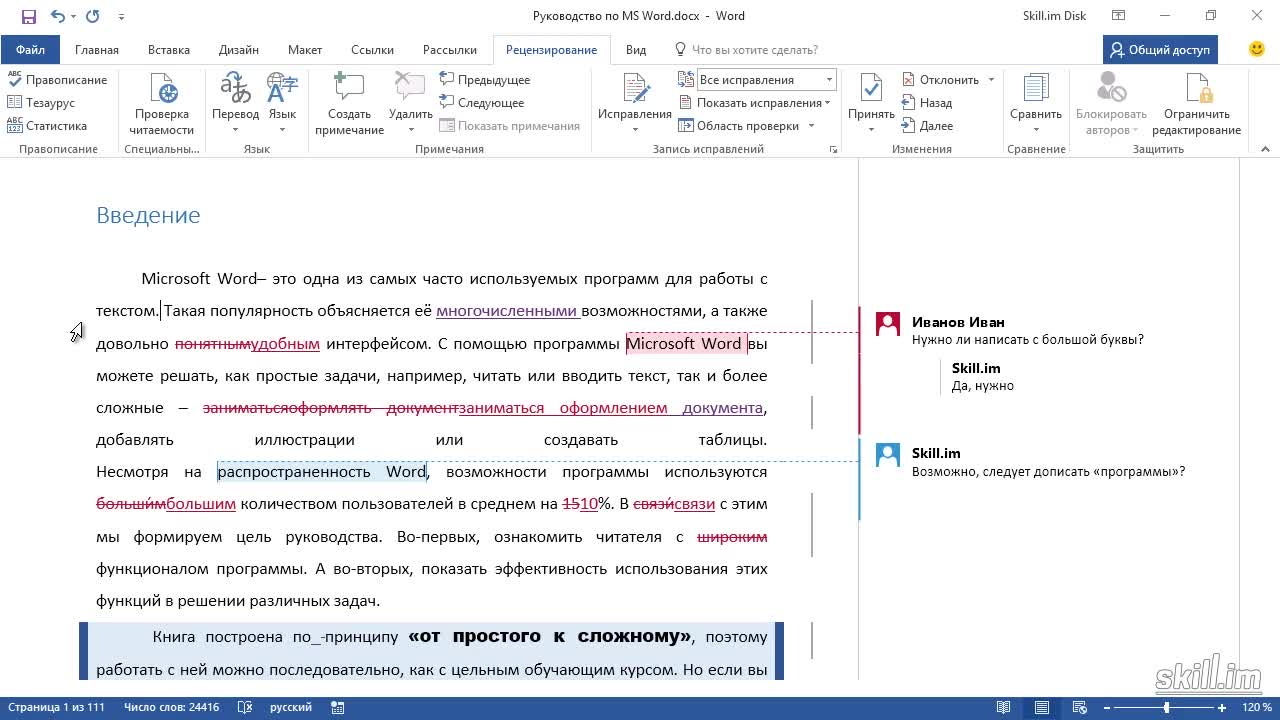The height and width of the screenshot is (720, 1280).
Task: Click the zoom slider handle
Action: pos(1167,707)
